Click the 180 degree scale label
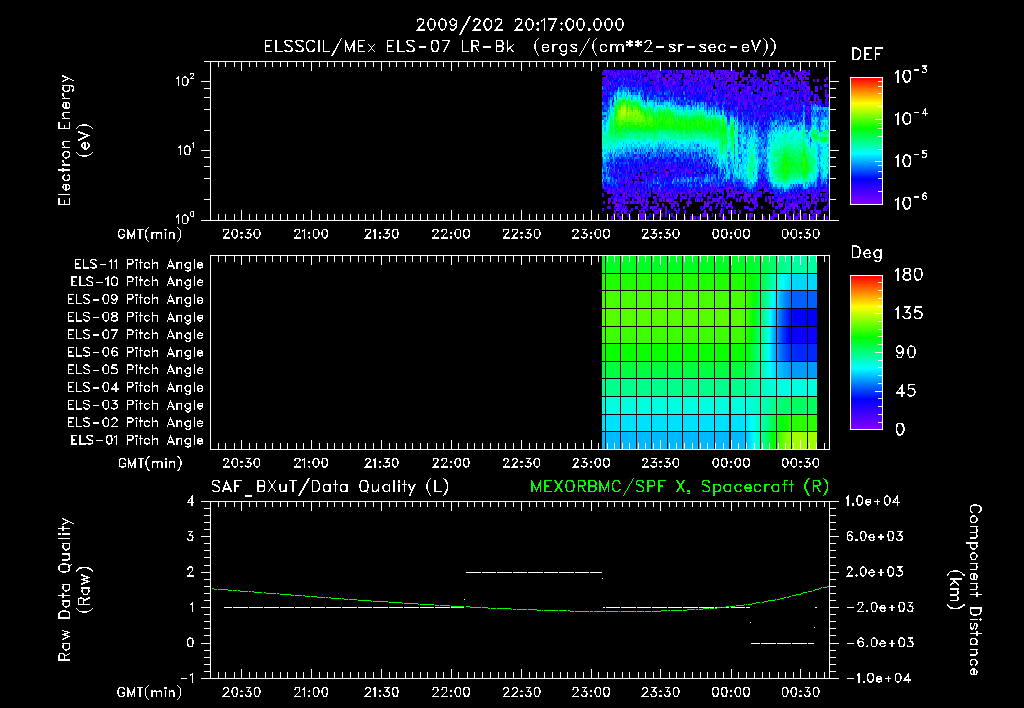This screenshot has width=1024, height=708. pos(908,275)
